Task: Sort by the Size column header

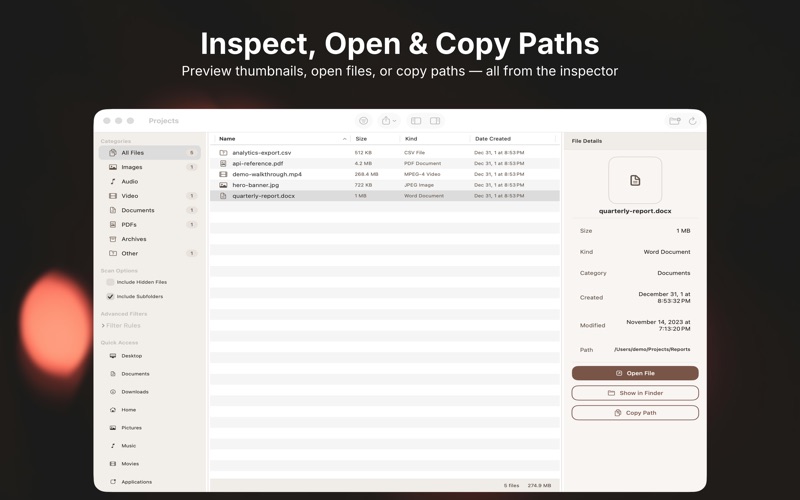Action: 376,139
